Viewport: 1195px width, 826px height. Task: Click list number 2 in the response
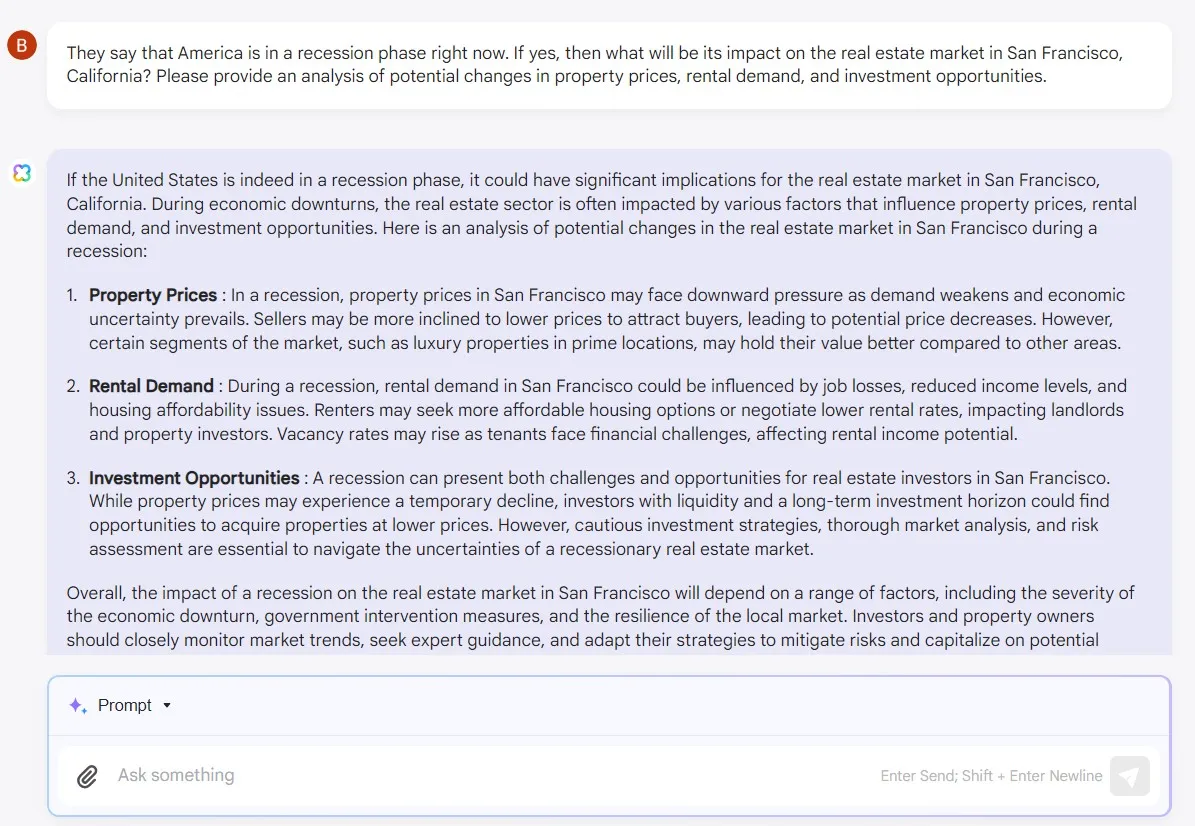71,386
